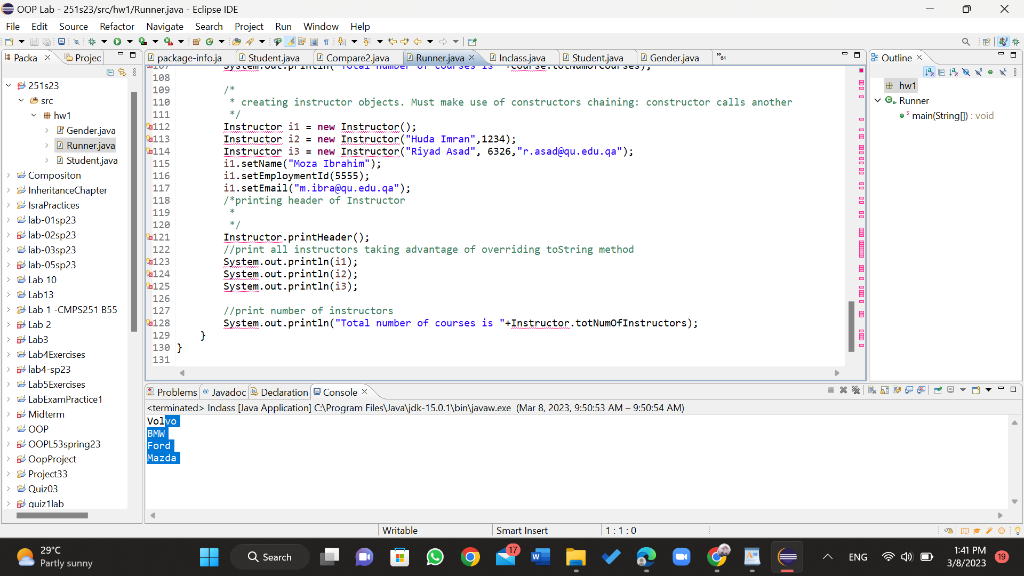Viewport: 1024px width, 576px height.
Task: Click the Back navigation arrow in toolbar
Action: coord(417,42)
